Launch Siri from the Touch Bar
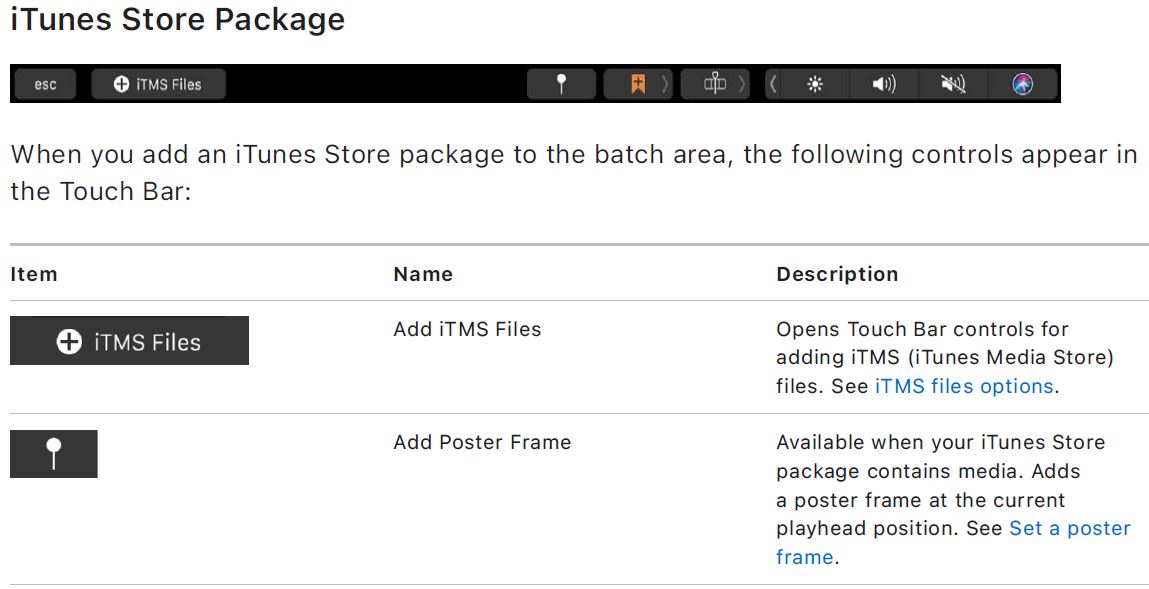 (1022, 85)
